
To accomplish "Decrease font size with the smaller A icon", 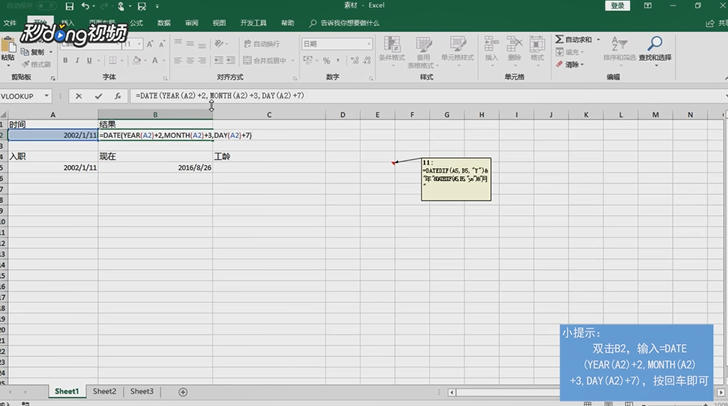I will pos(162,44).
